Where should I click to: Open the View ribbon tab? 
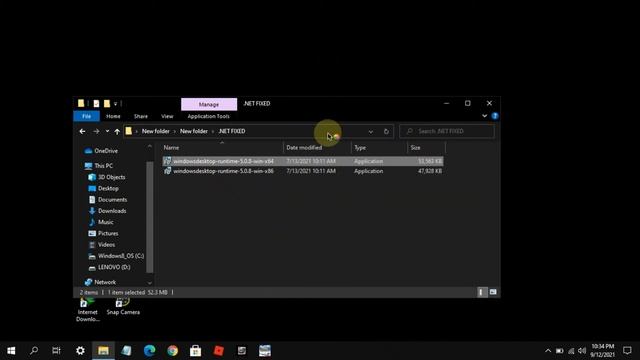(x=167, y=116)
